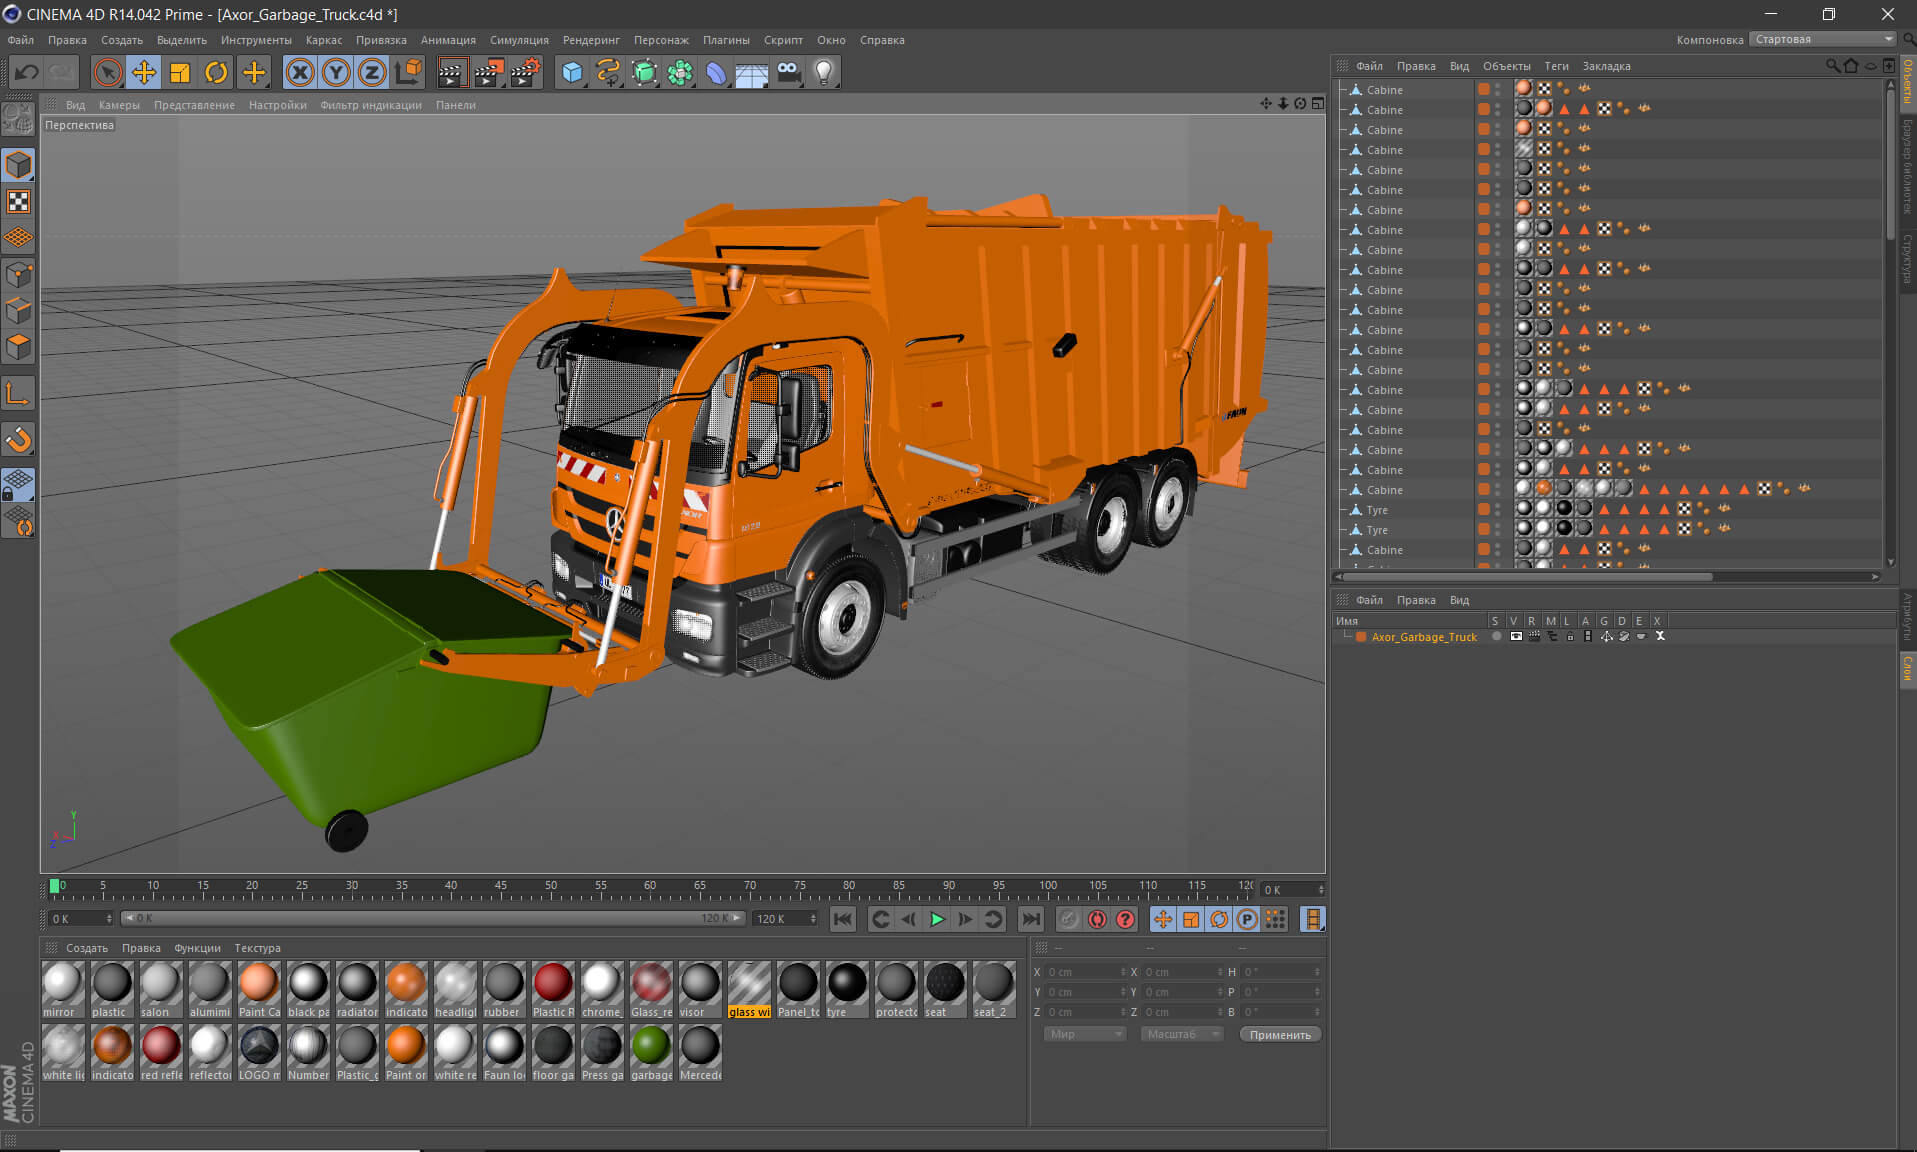Add a Cube primitive object
Screen dimensions: 1917x1152
[x=572, y=72]
